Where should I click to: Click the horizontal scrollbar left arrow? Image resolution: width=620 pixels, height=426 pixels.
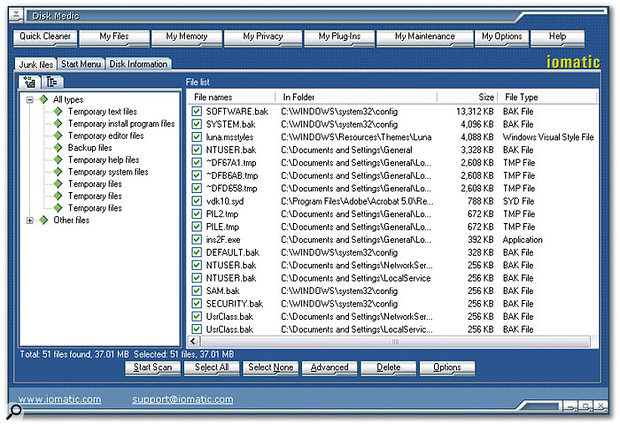tap(193, 341)
